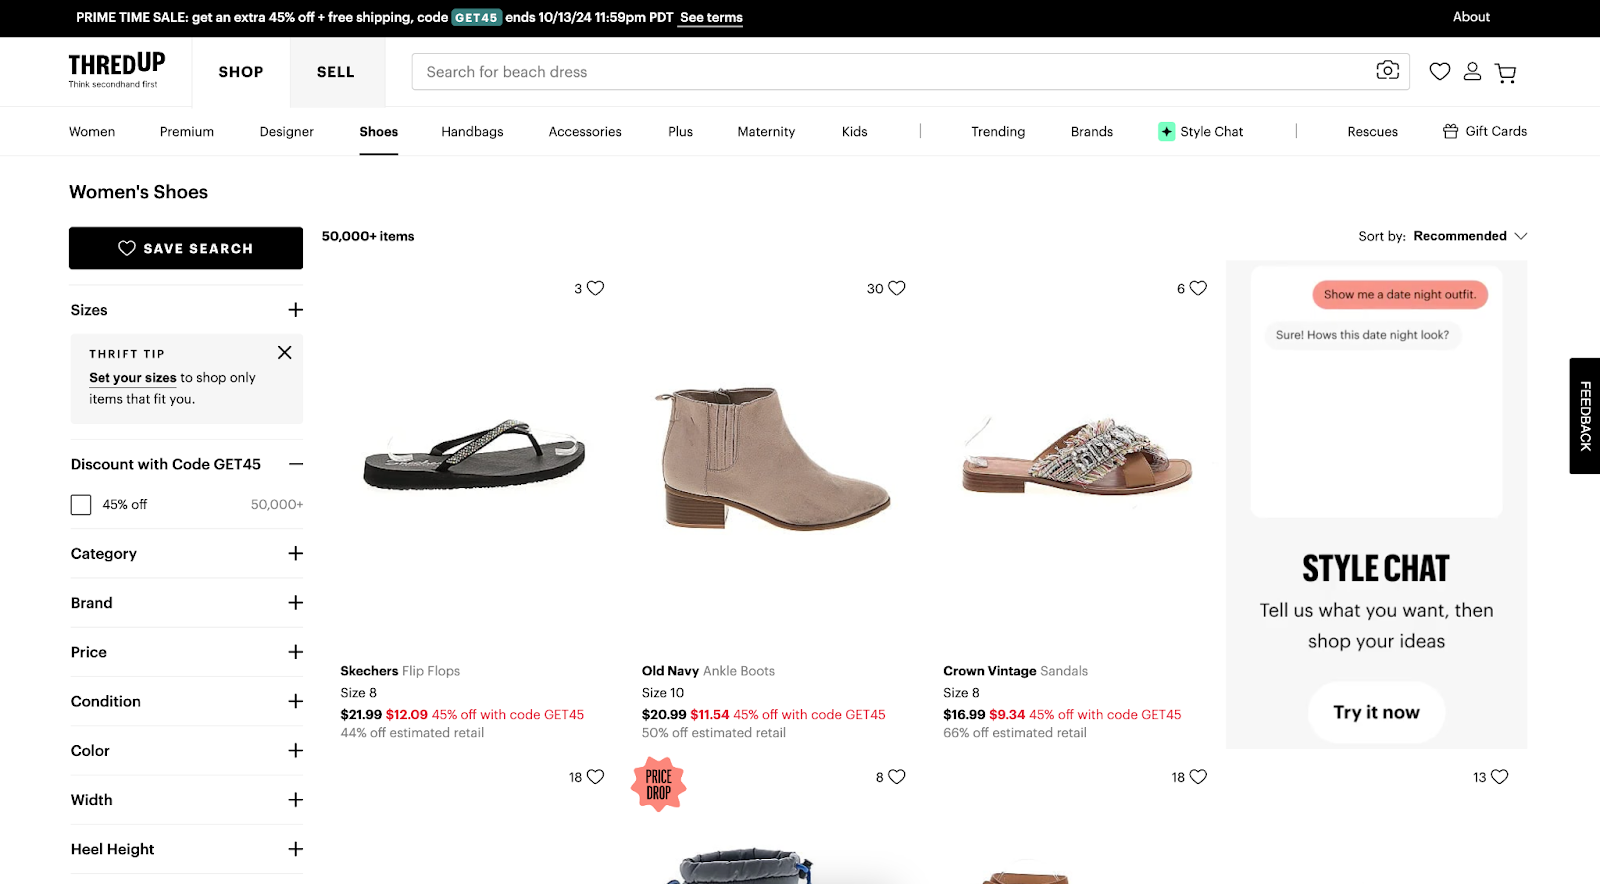The height and width of the screenshot is (884, 1600).
Task: Expand the Heel Height filter
Action: tap(295, 849)
